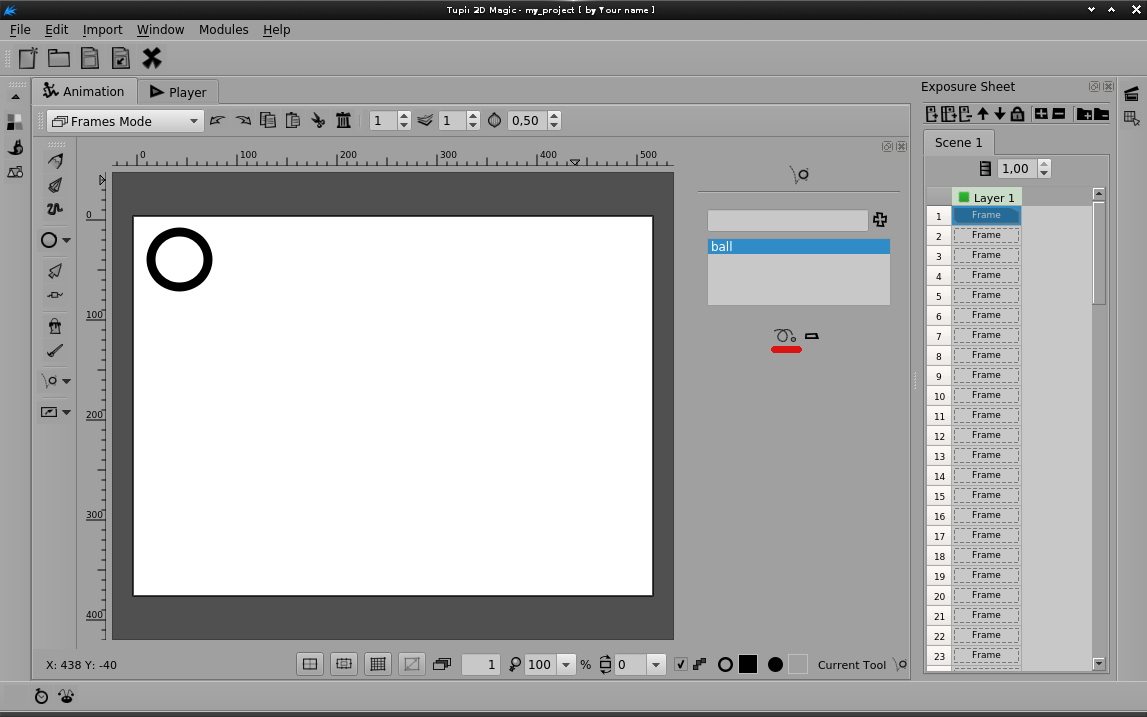Open the Modules menu
1147x717 pixels.
pos(223,29)
